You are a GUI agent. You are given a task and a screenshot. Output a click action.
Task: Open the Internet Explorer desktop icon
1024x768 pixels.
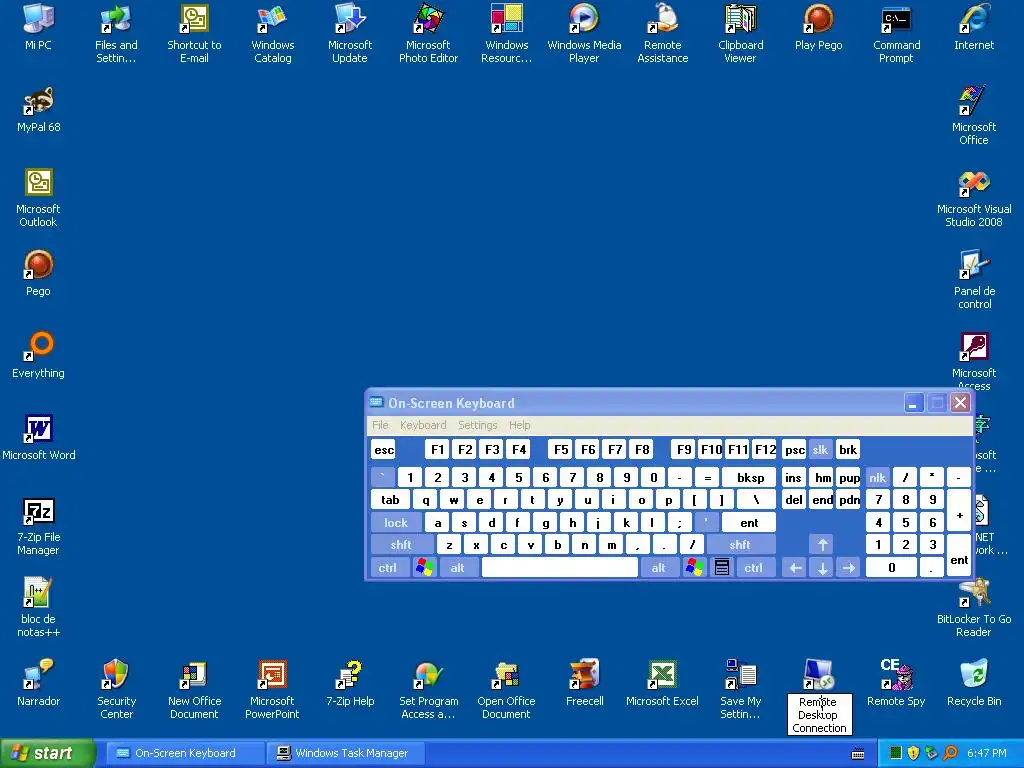(974, 20)
